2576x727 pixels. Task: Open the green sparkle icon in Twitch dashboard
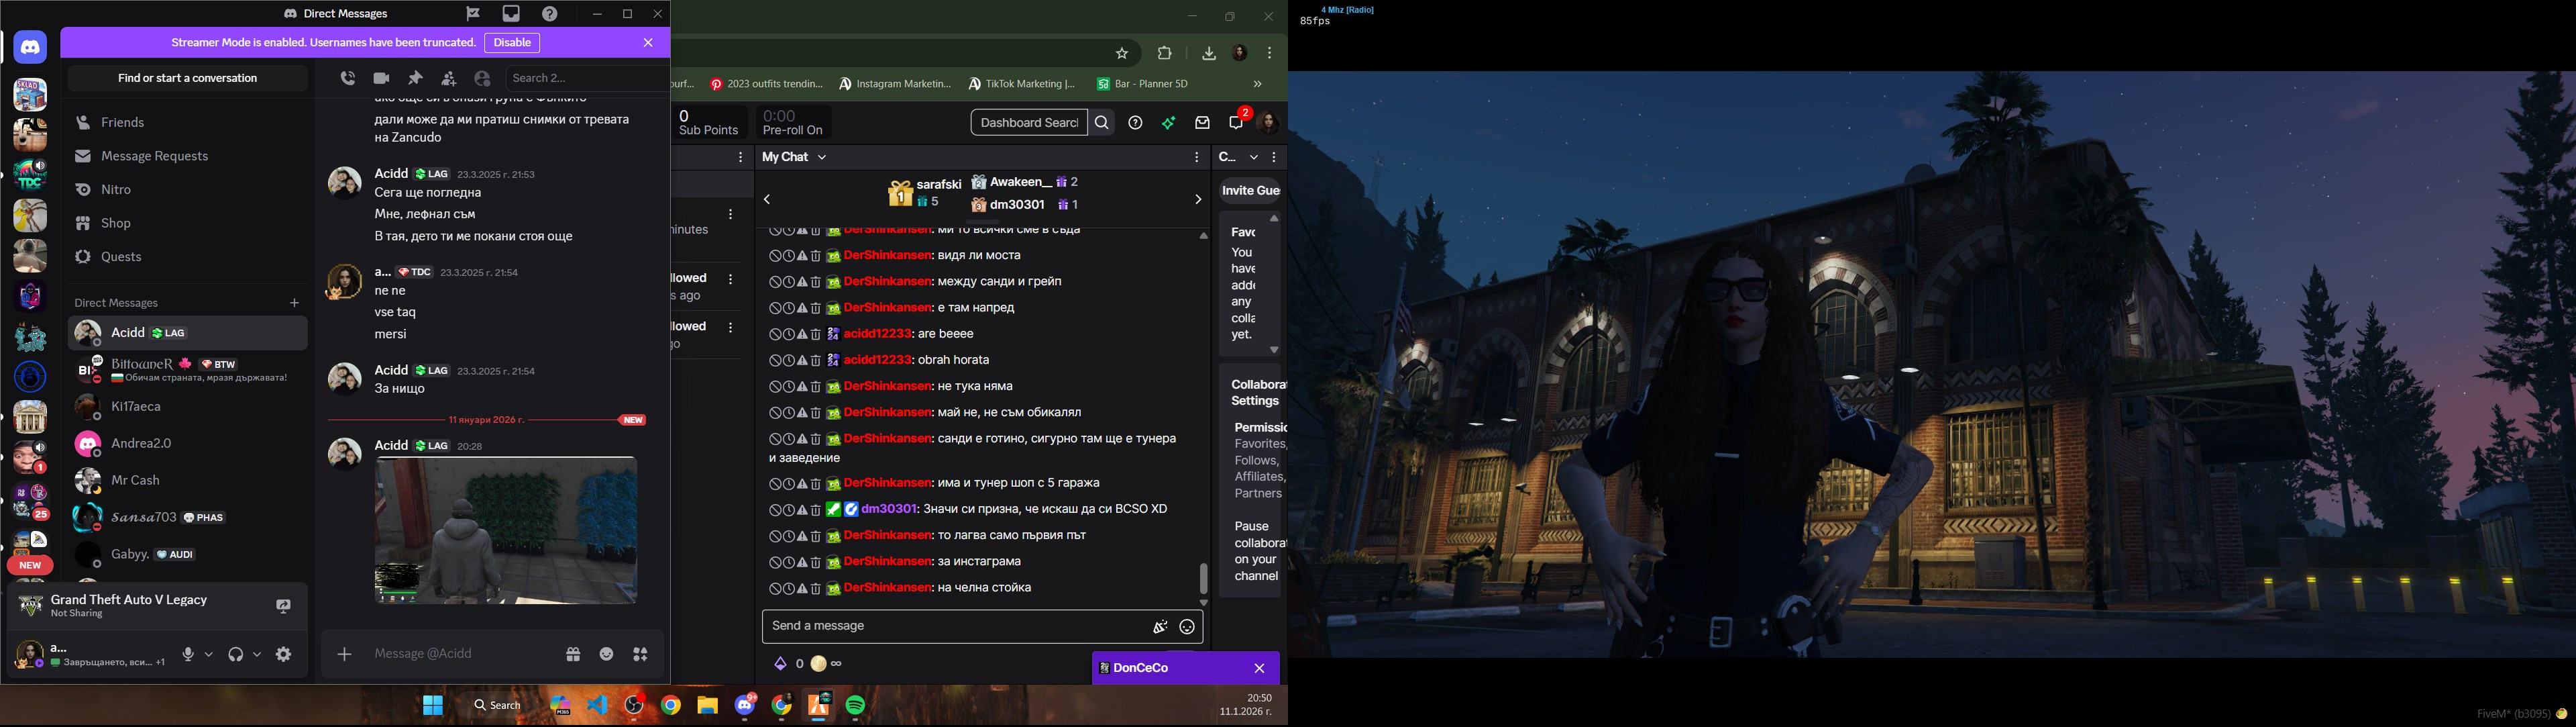point(1168,123)
